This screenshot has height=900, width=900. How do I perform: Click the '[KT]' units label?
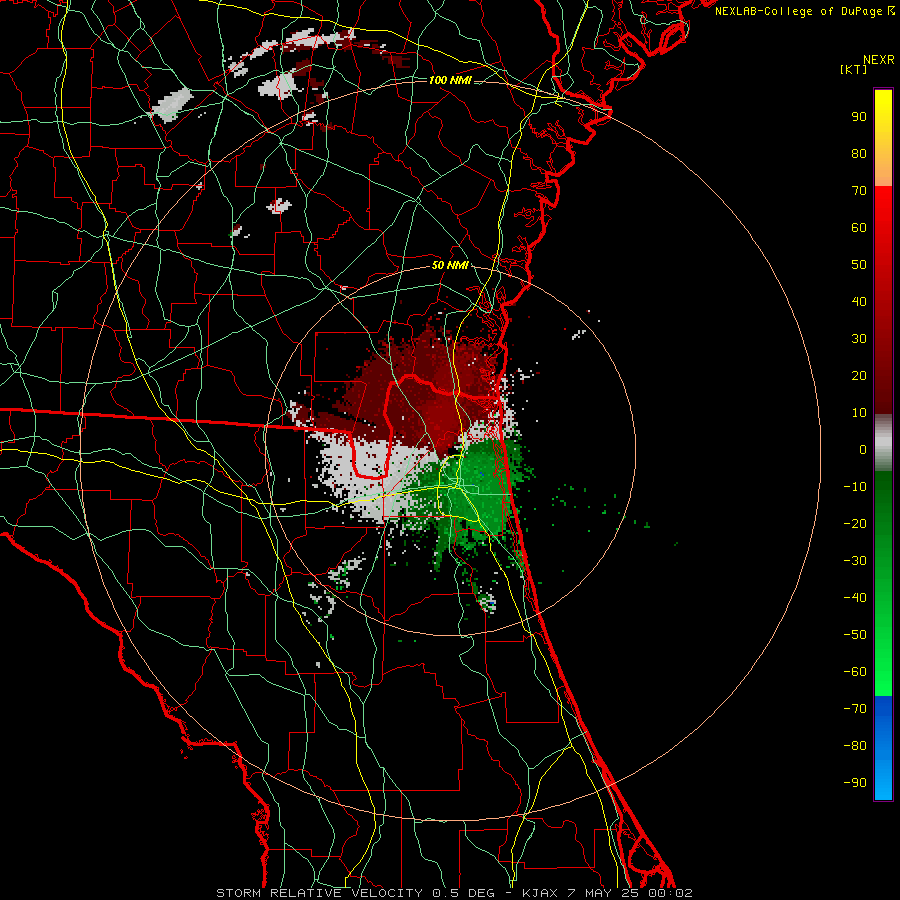(854, 69)
